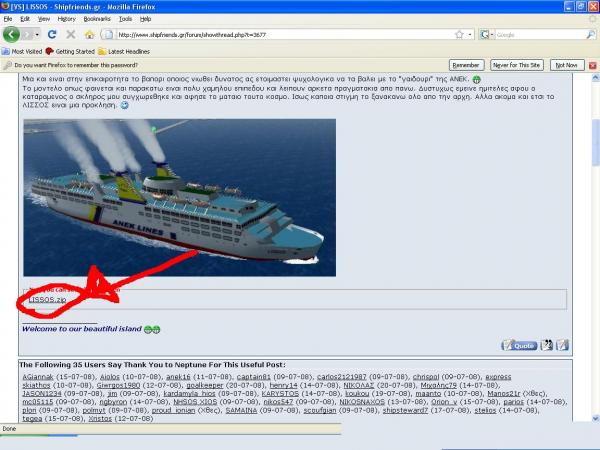Open user AGiannak's profile link
600x450 pixels.
coord(38,377)
